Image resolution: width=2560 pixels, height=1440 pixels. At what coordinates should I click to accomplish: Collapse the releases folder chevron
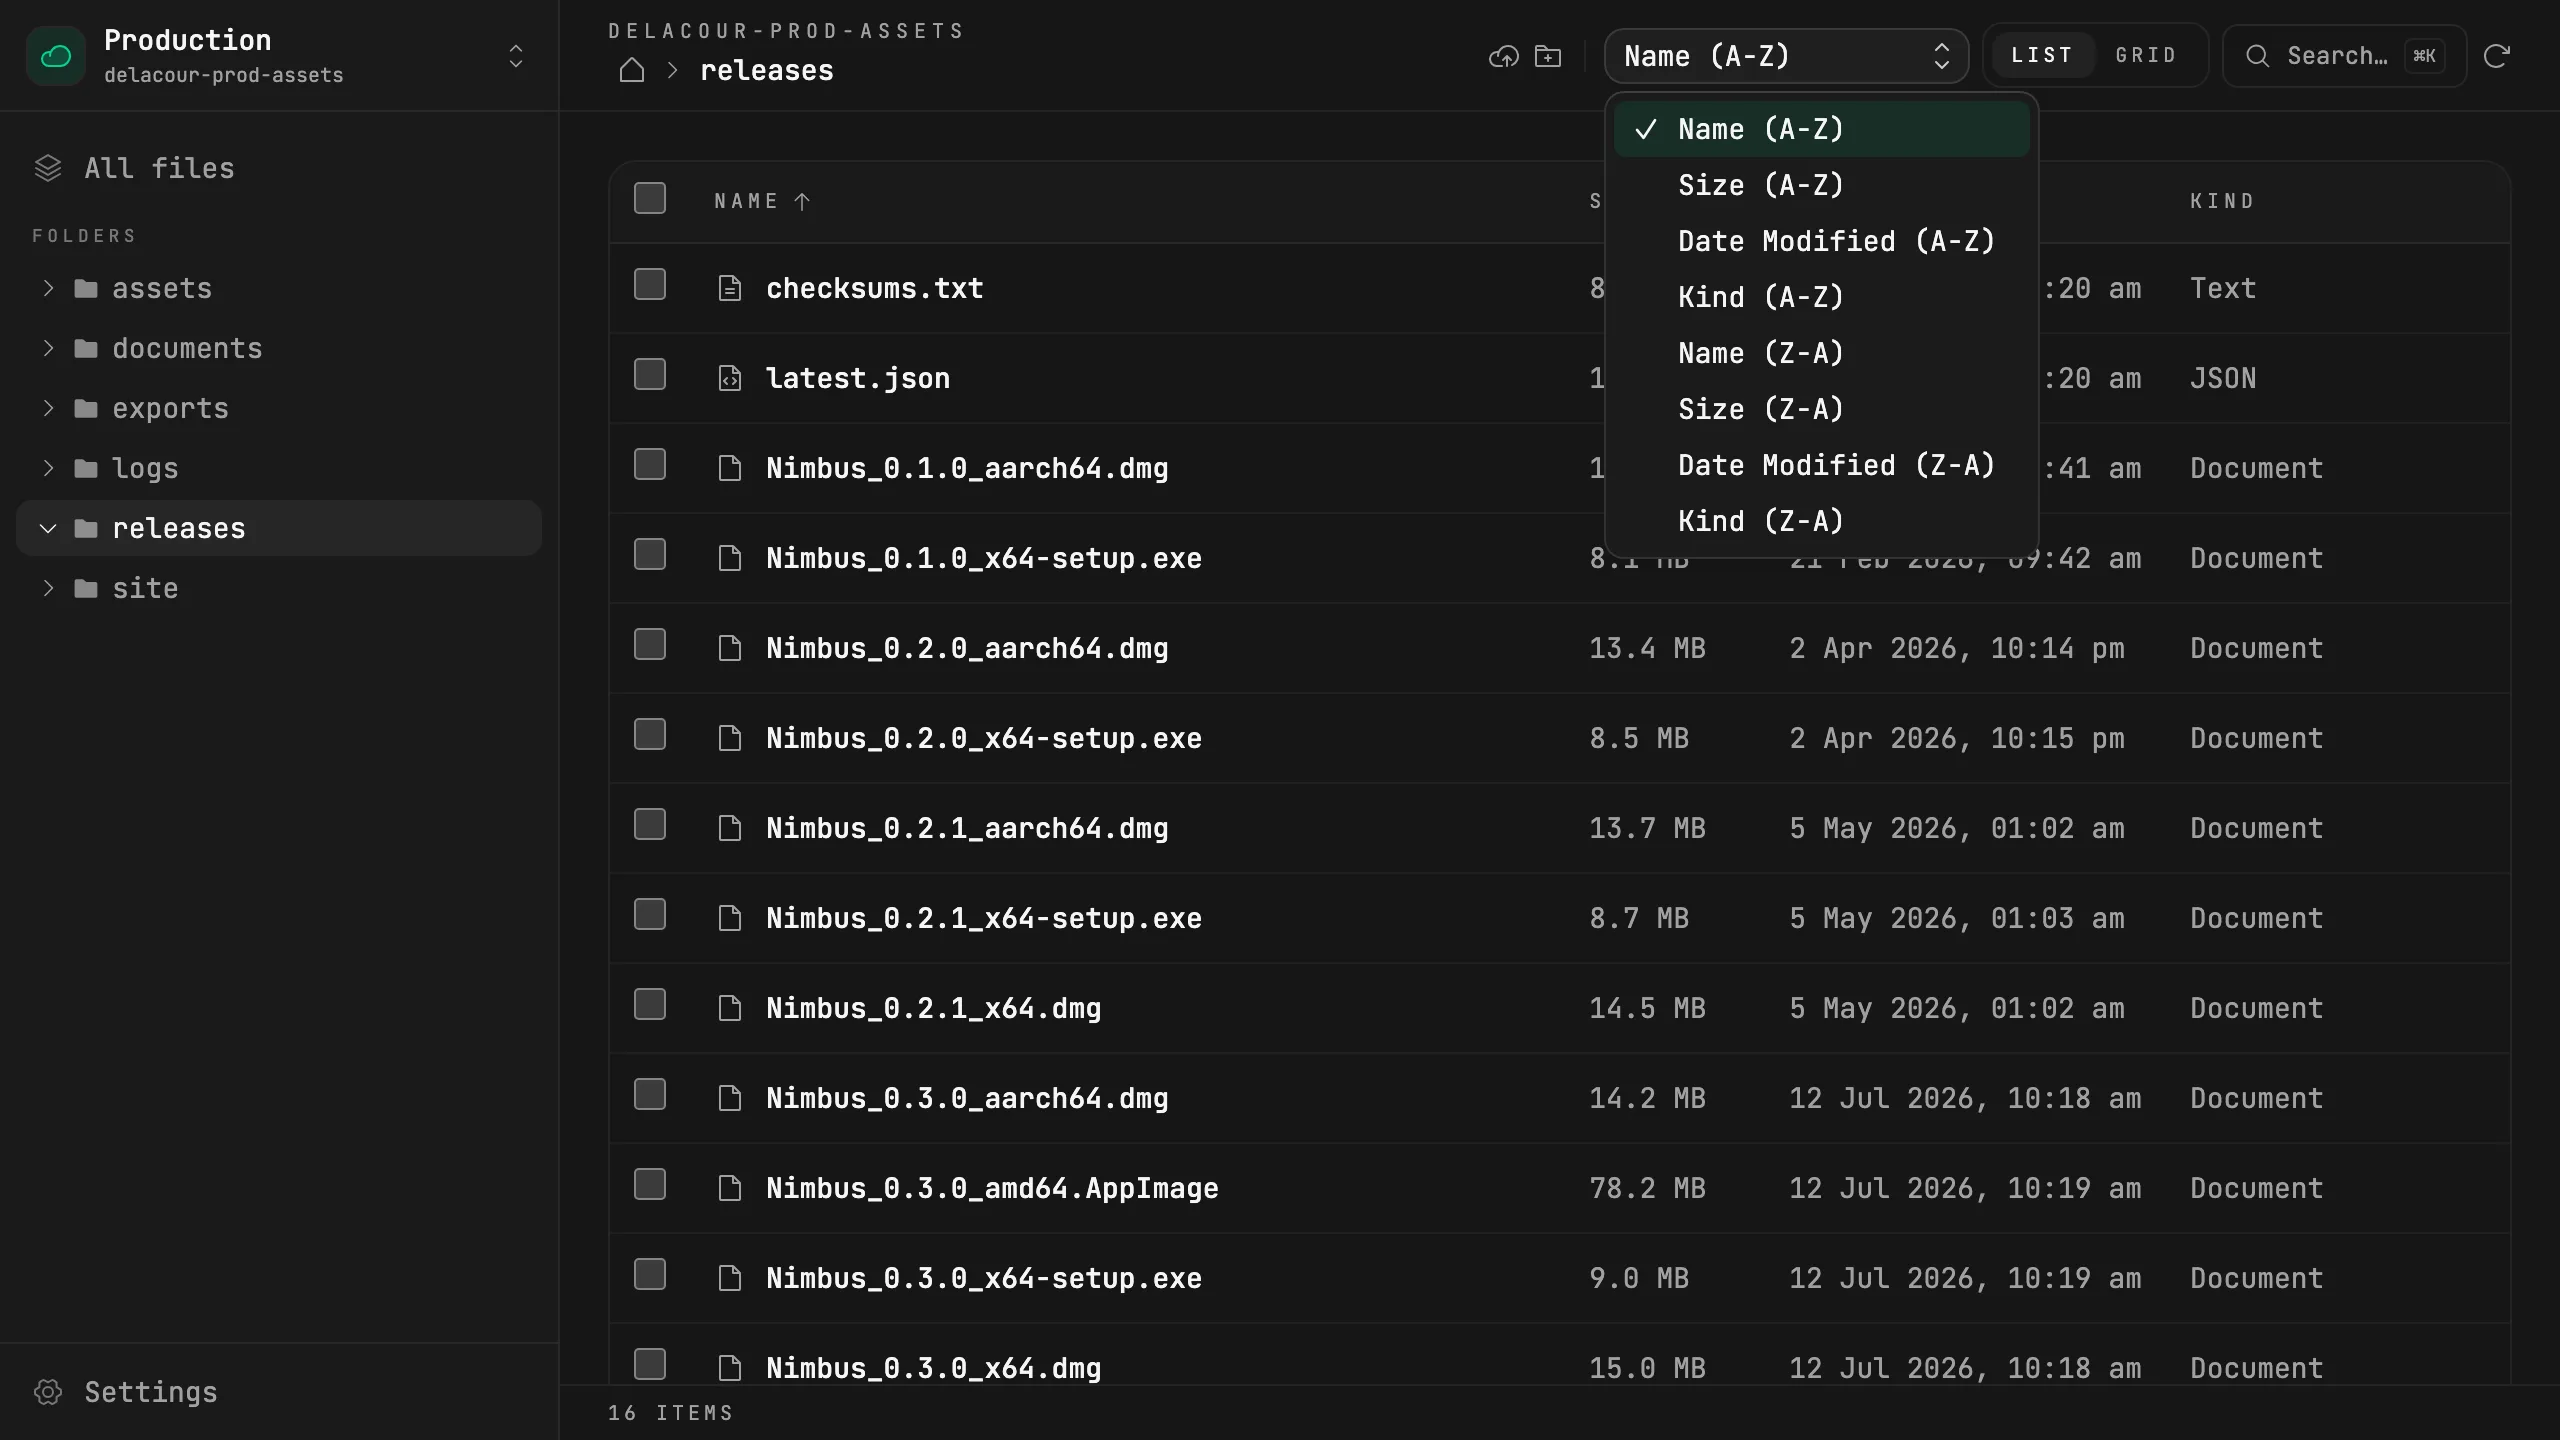coord(48,528)
